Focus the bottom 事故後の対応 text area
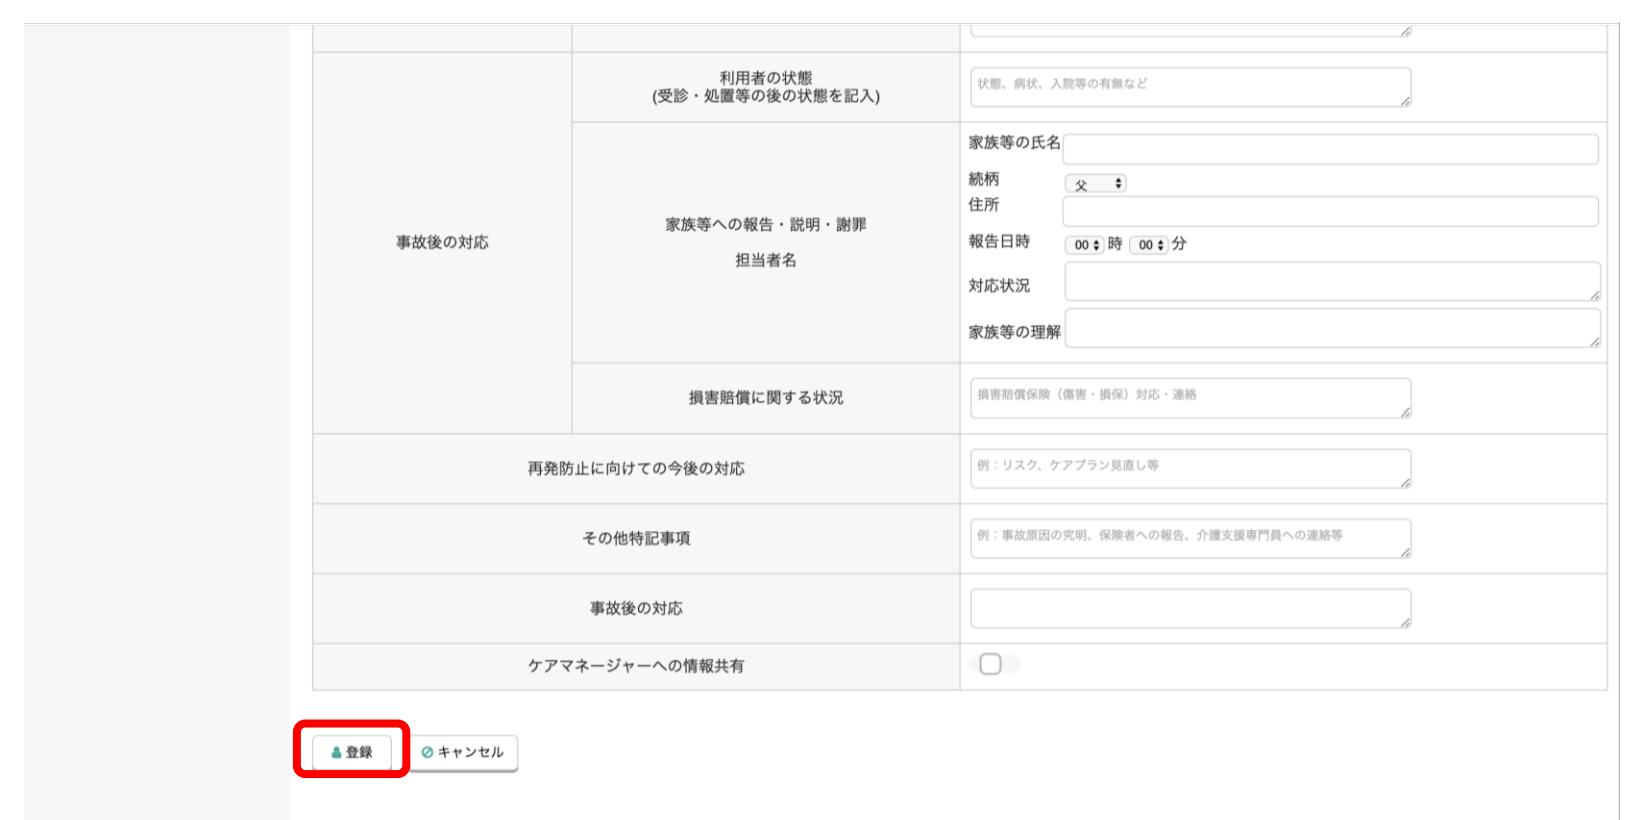The height and width of the screenshot is (820, 1628). [x=1189, y=608]
